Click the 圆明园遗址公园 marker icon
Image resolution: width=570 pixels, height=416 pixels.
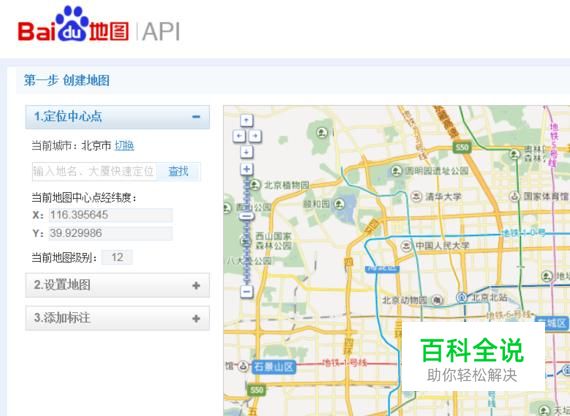point(396,170)
